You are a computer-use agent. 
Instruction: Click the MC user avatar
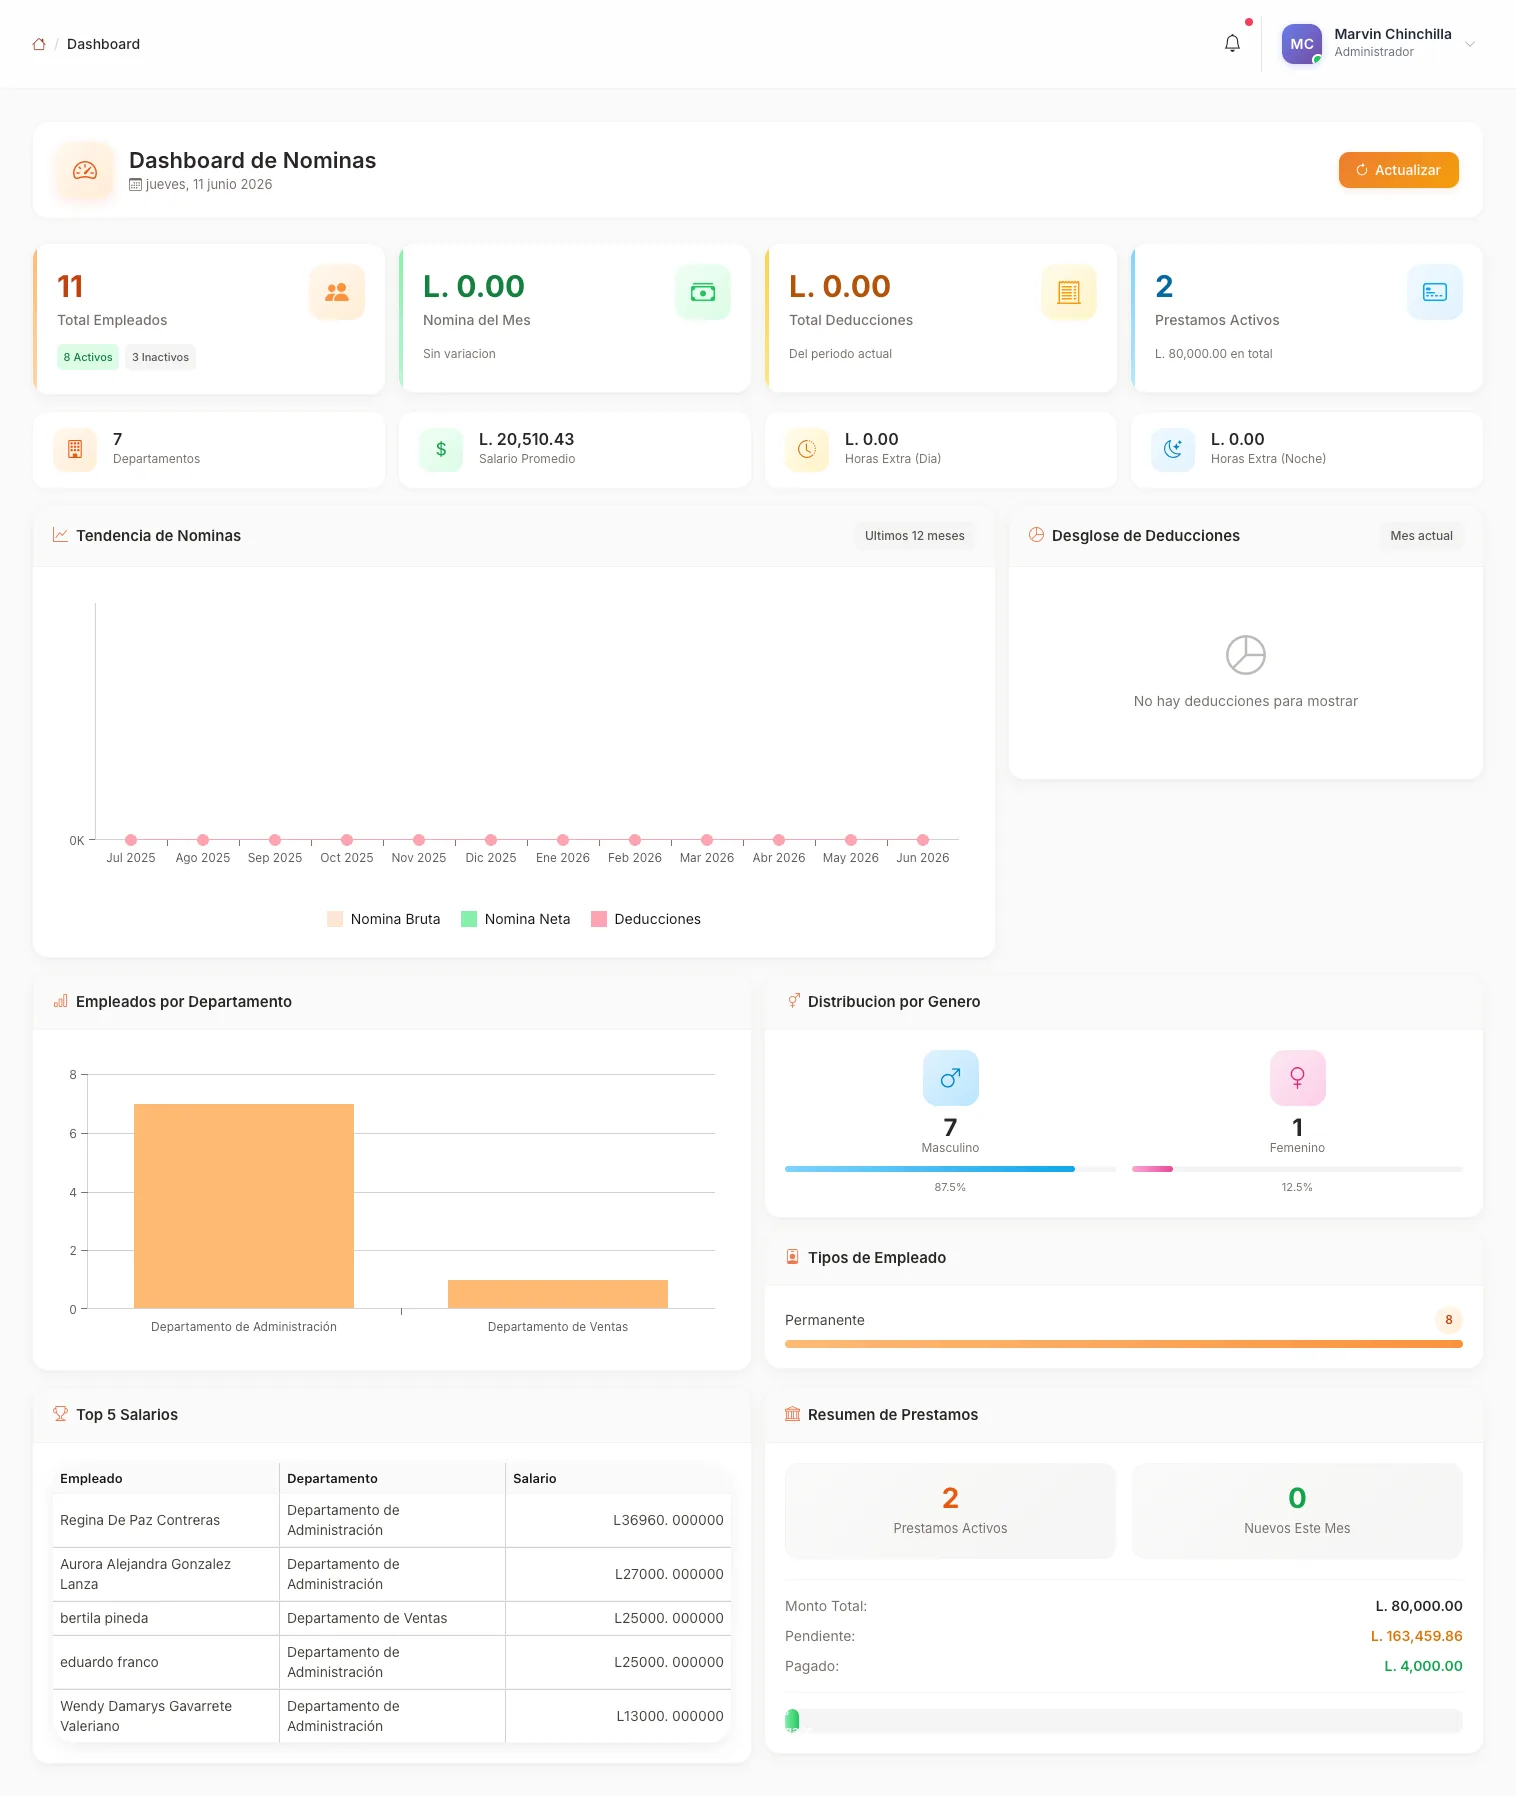1302,44
